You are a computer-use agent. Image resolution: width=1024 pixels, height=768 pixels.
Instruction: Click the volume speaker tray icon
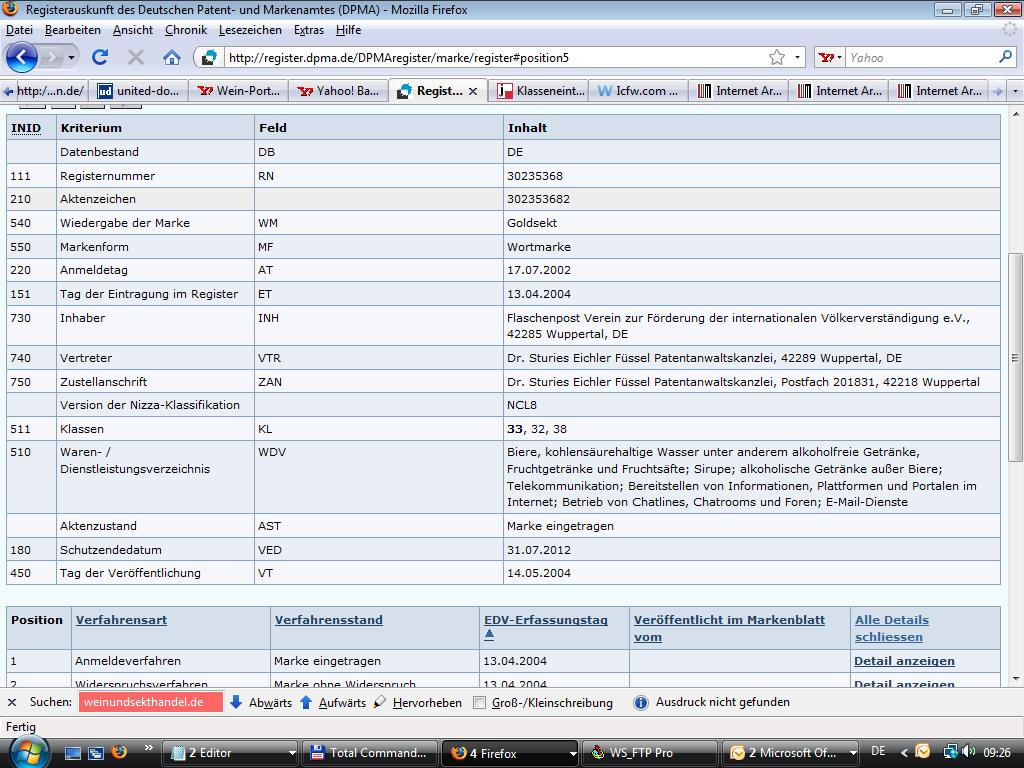968,752
